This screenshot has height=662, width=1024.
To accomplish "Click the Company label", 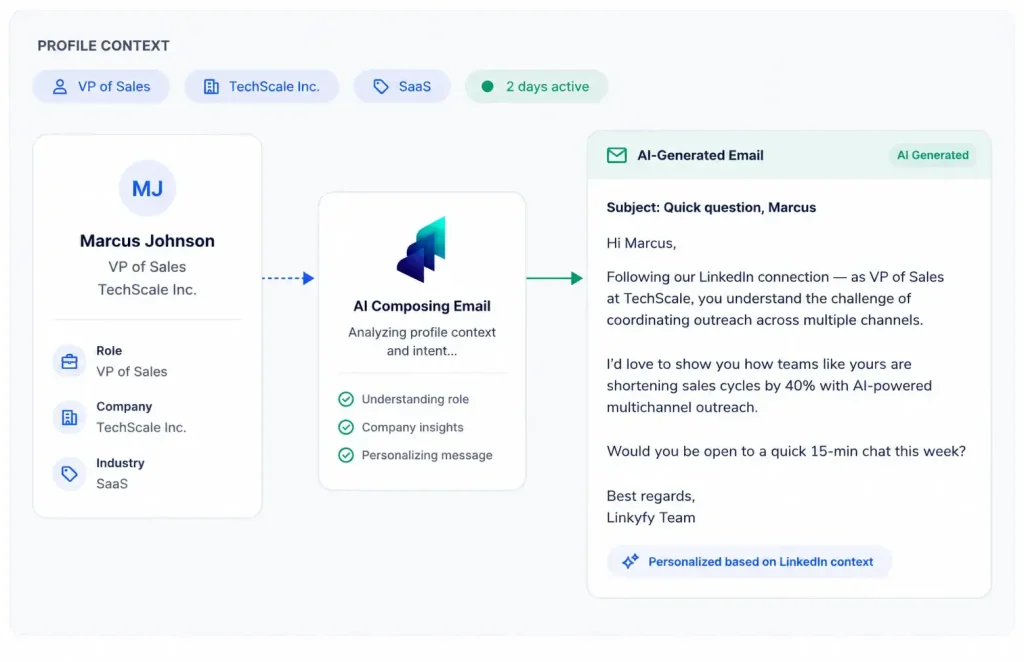I will (x=124, y=407).
